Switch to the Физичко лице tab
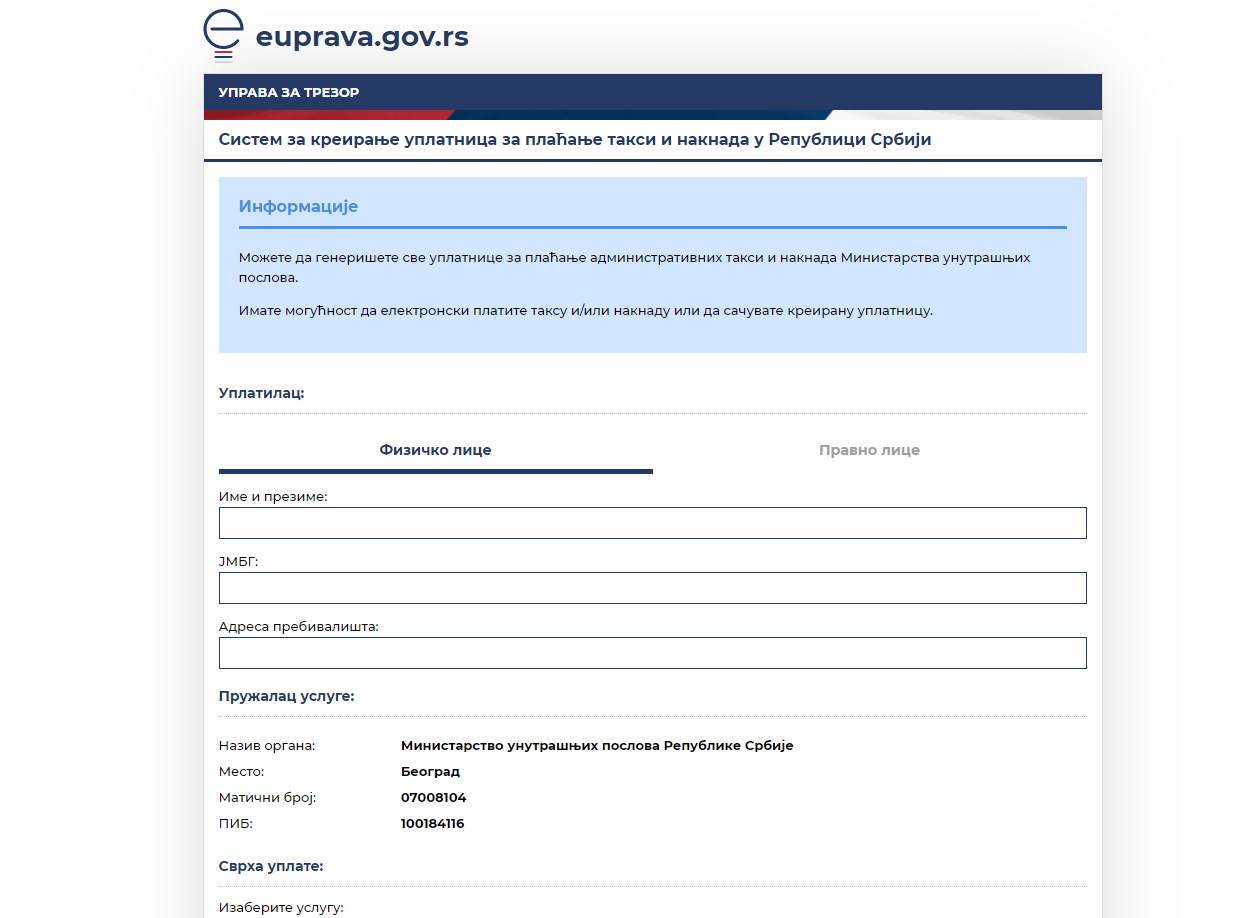The image size is (1246, 918). coord(435,450)
